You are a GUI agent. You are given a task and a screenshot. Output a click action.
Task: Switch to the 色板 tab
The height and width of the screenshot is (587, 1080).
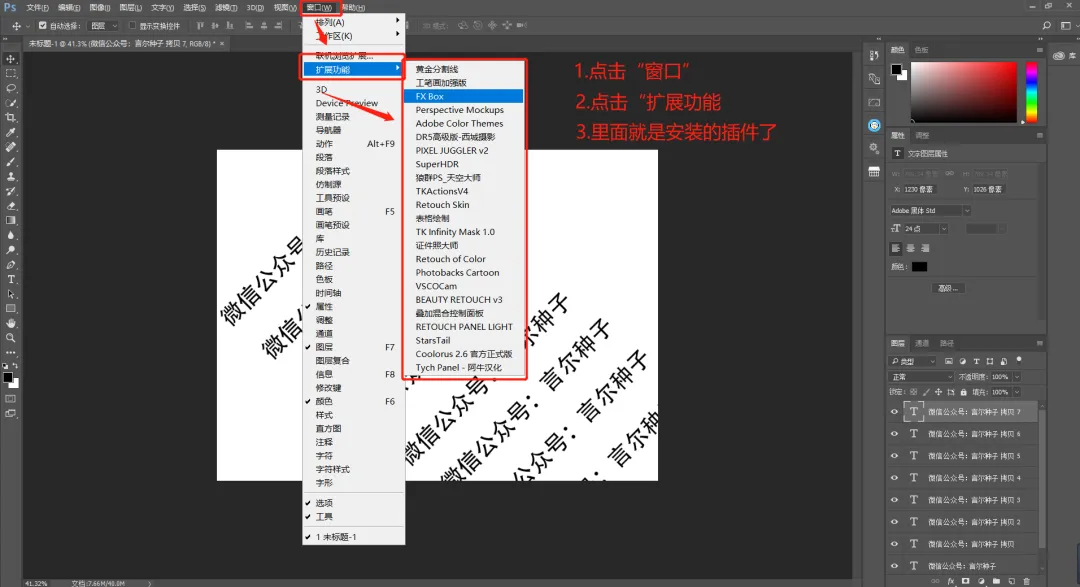922,50
